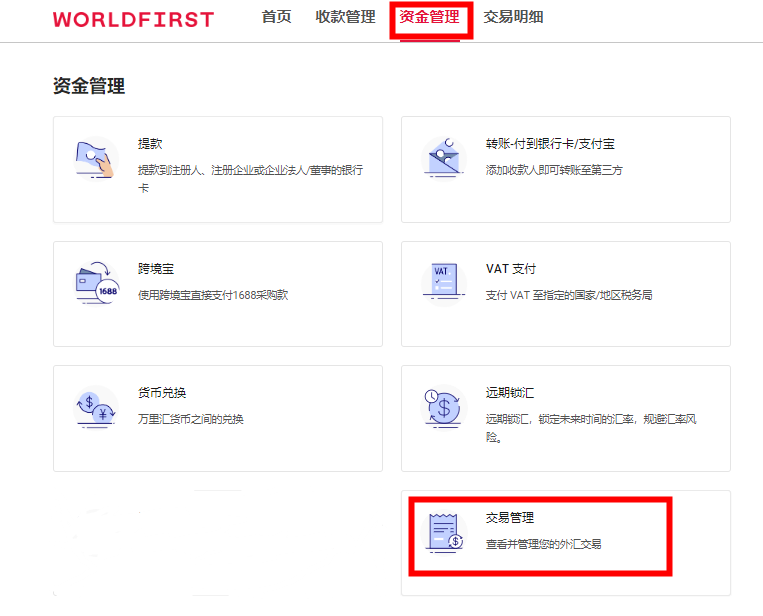Select the 跨境宝 title text
This screenshot has width=763, height=616.
tap(156, 269)
